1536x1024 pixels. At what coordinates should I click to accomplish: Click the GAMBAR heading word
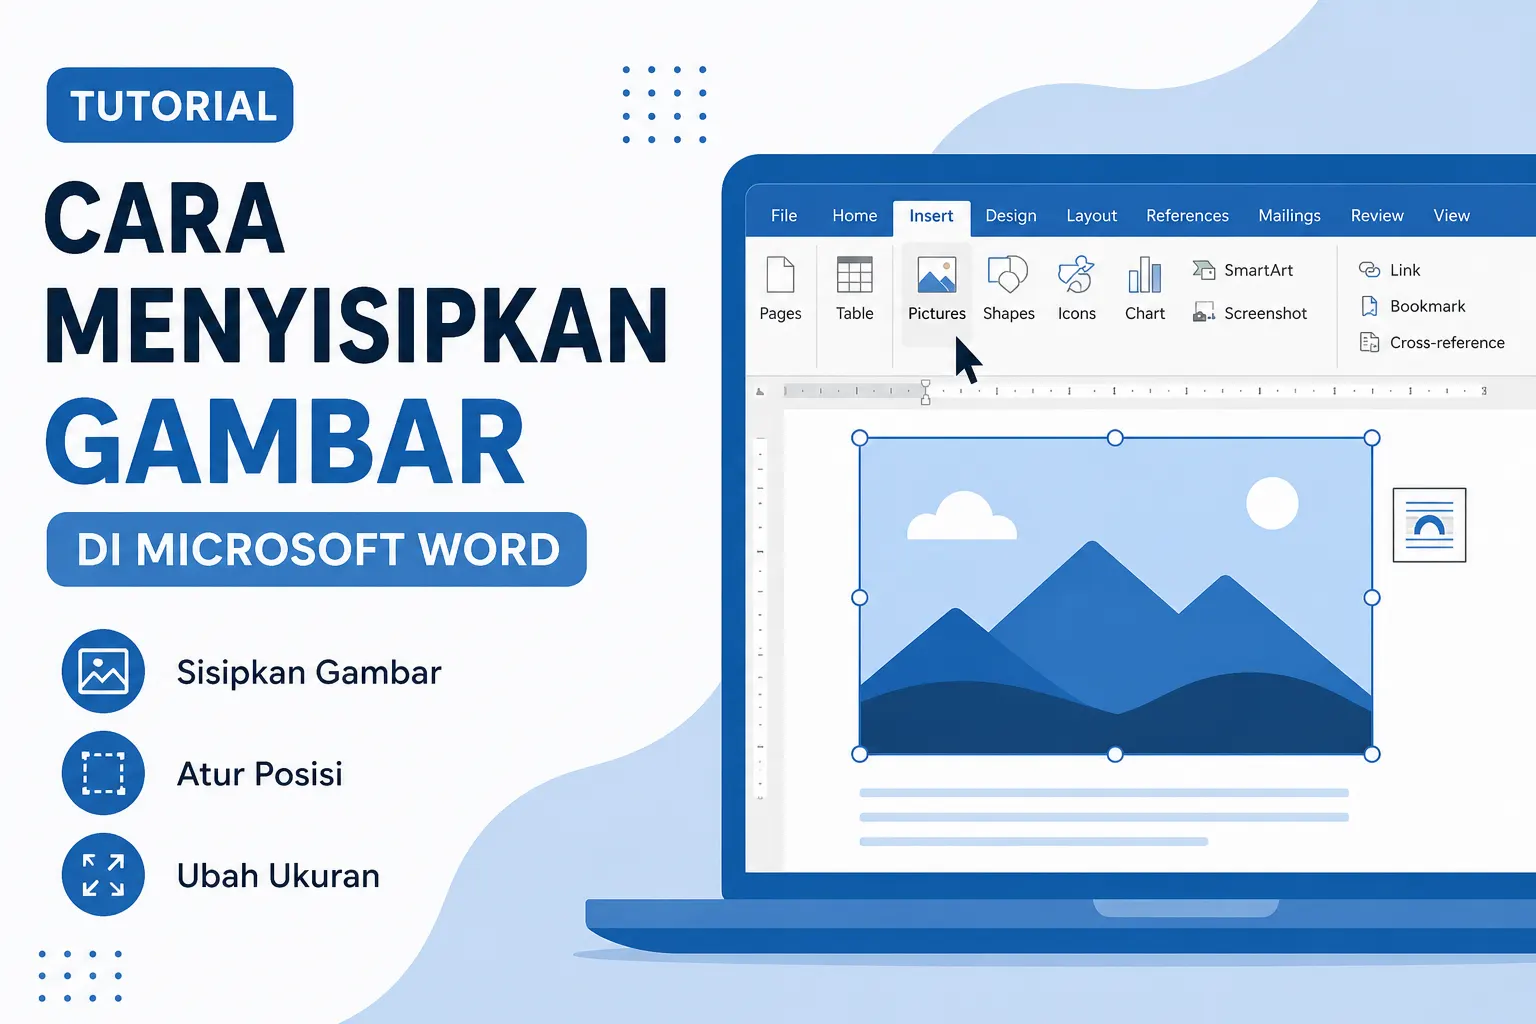[x=285, y=442]
